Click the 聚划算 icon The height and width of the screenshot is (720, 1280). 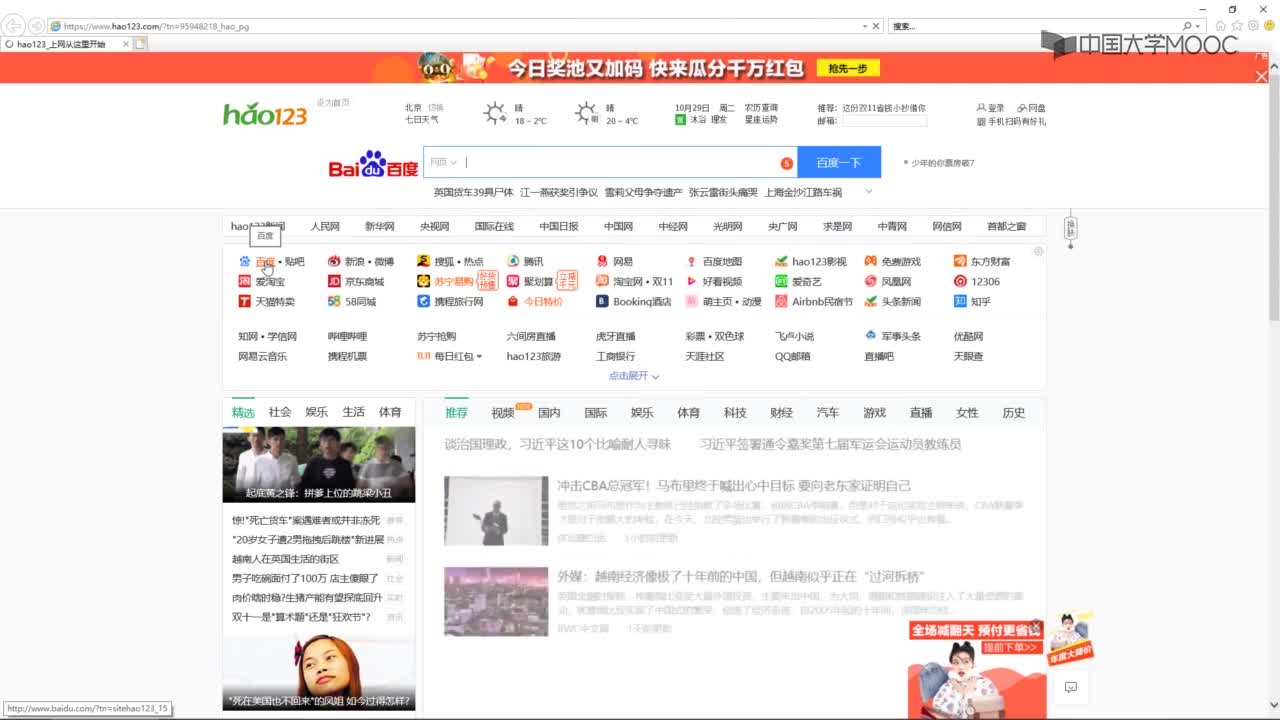tap(513, 281)
